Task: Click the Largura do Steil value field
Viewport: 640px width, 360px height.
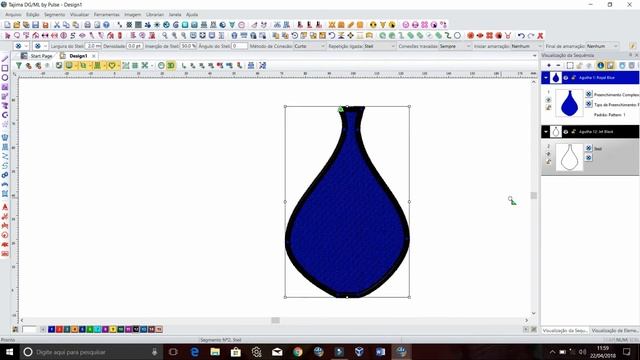Action: (x=93, y=46)
